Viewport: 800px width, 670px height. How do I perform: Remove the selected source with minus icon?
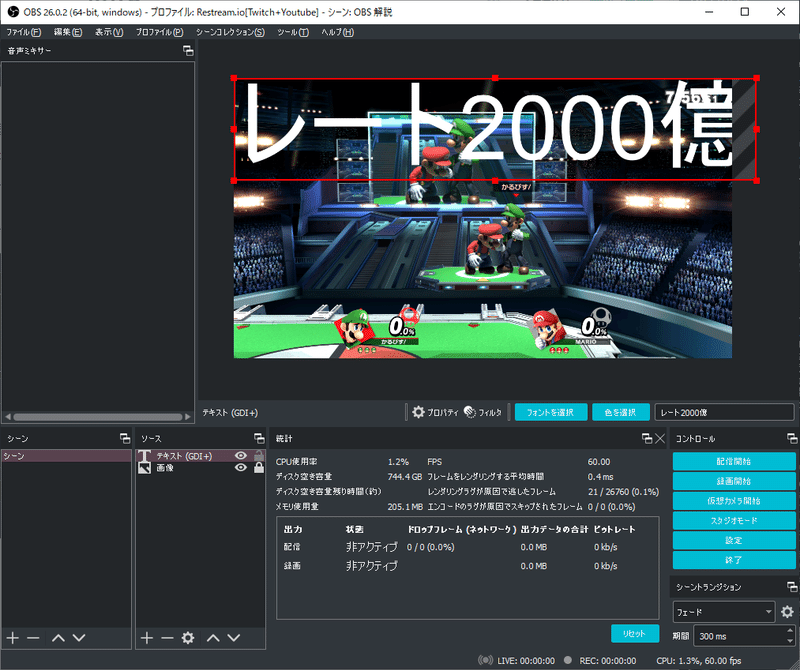pos(167,638)
